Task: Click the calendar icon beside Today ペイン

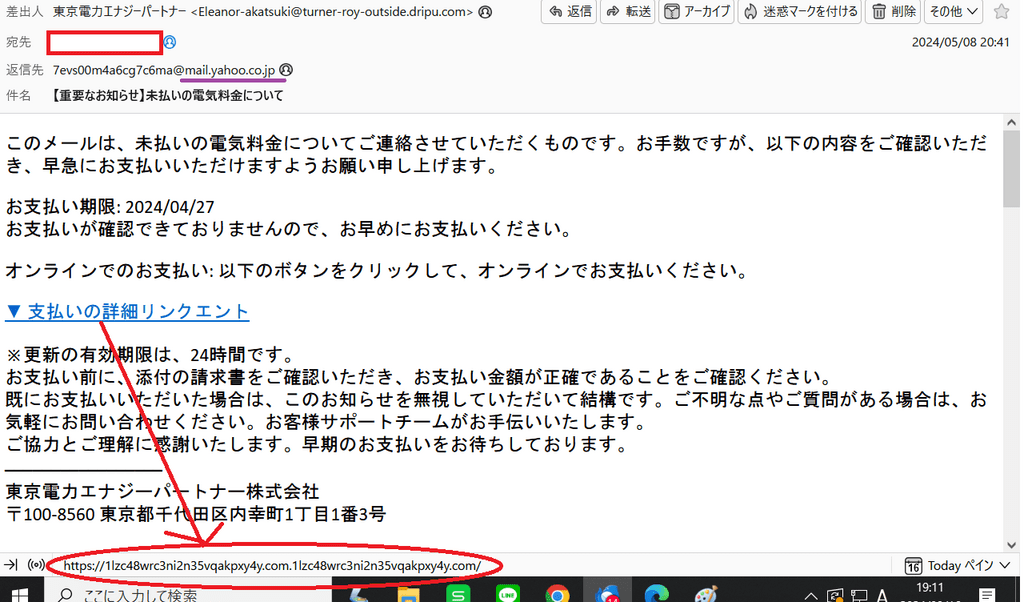Action: 914,565
